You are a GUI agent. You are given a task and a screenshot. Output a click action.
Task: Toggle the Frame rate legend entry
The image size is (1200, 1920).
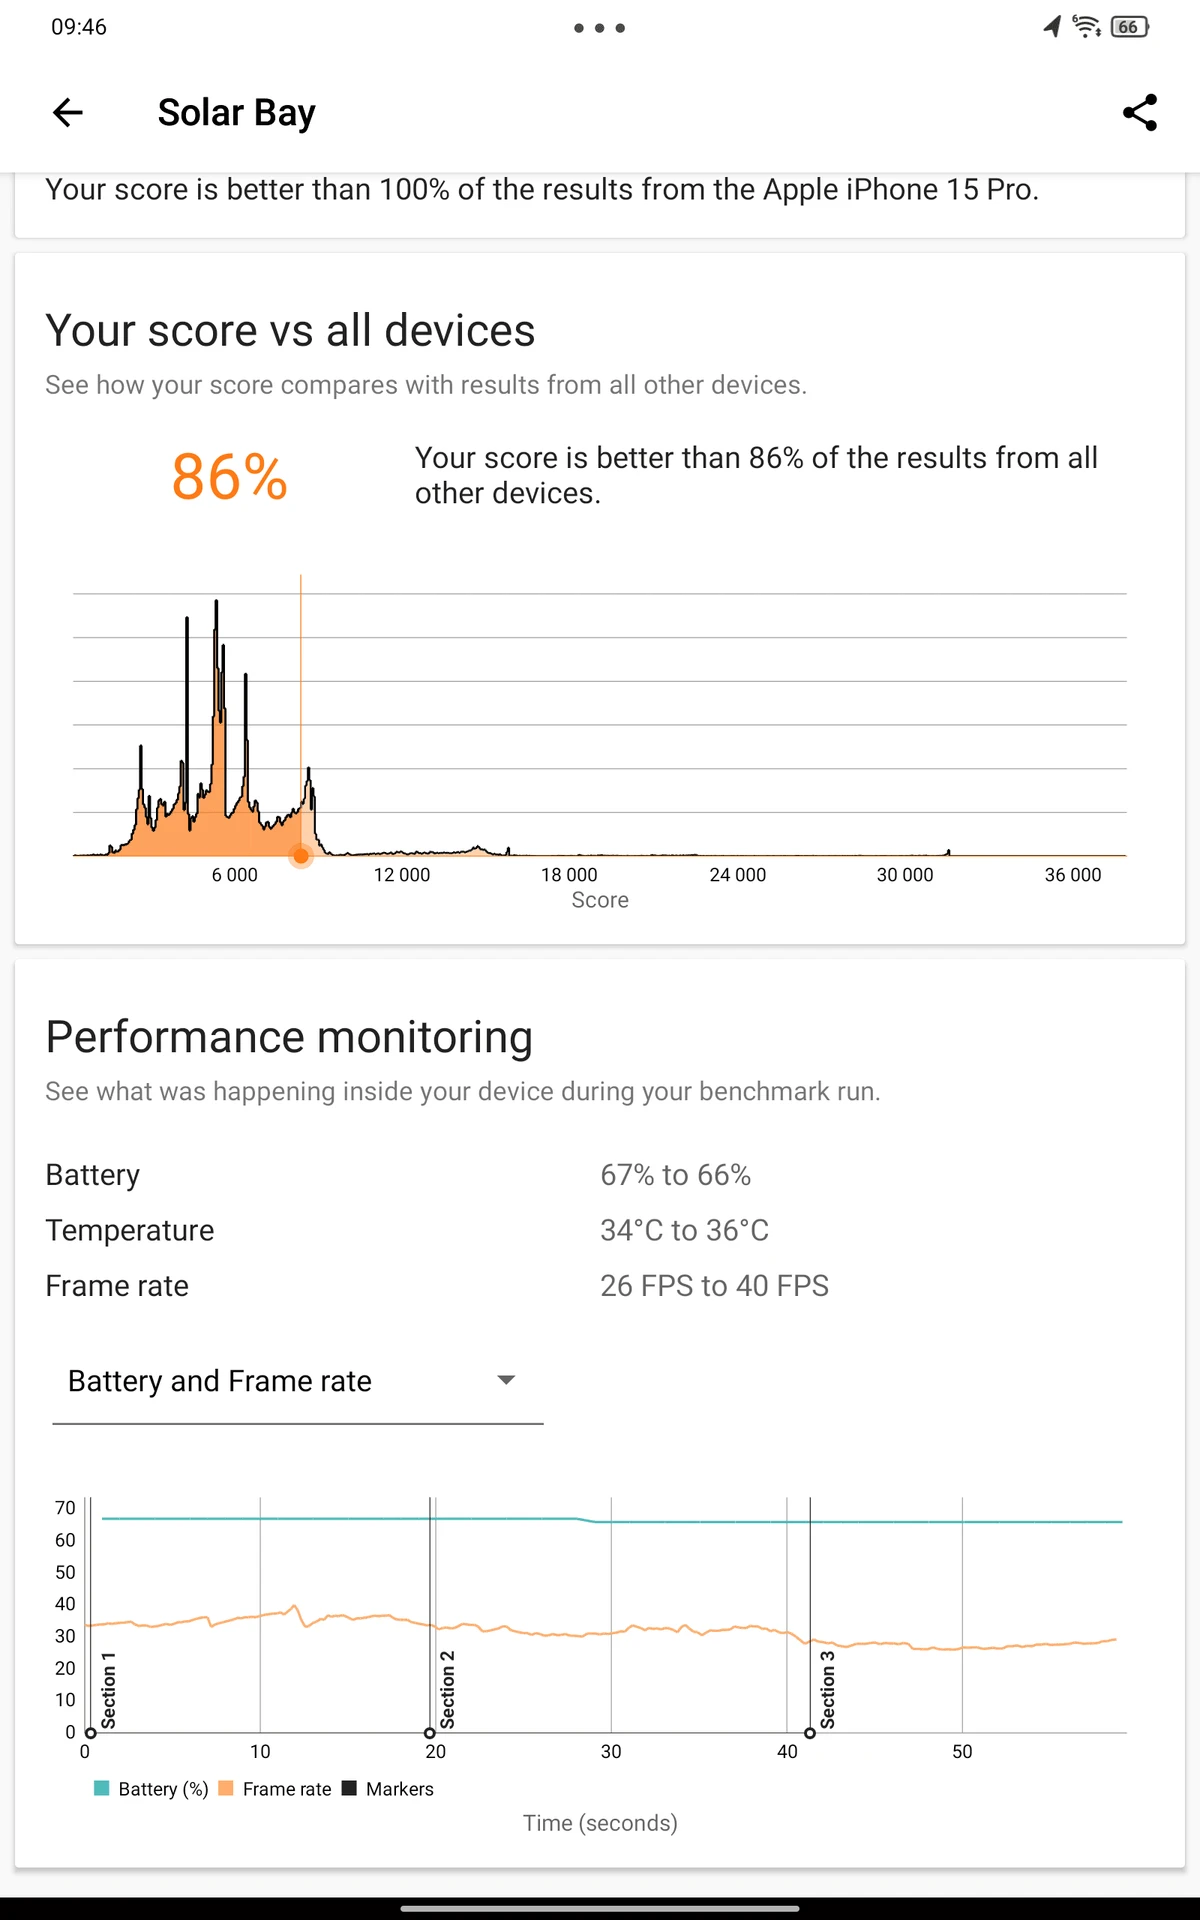pyautogui.click(x=275, y=1788)
